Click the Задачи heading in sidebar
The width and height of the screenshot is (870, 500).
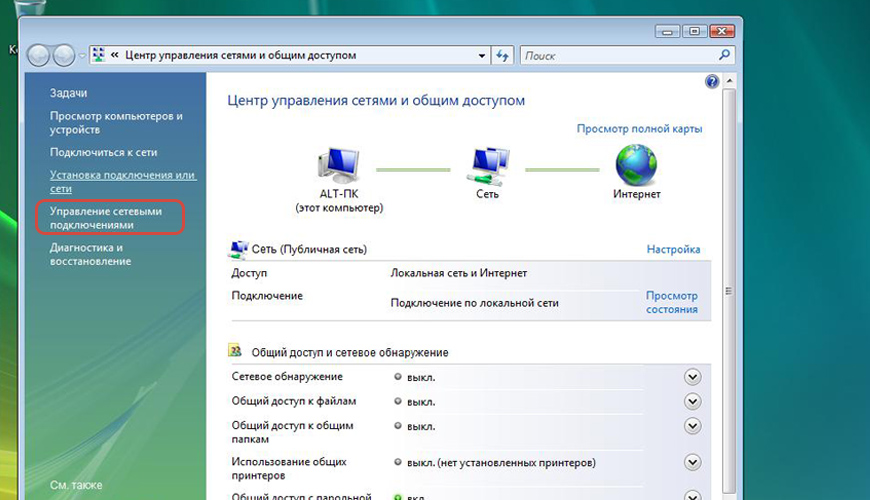[68, 93]
